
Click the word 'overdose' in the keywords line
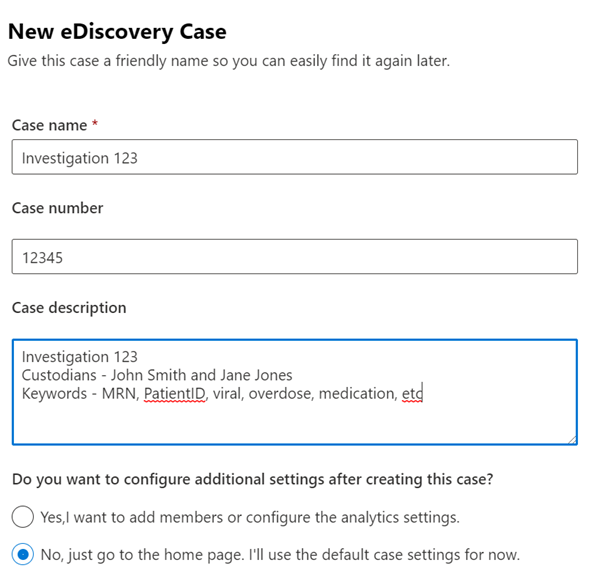click(281, 394)
